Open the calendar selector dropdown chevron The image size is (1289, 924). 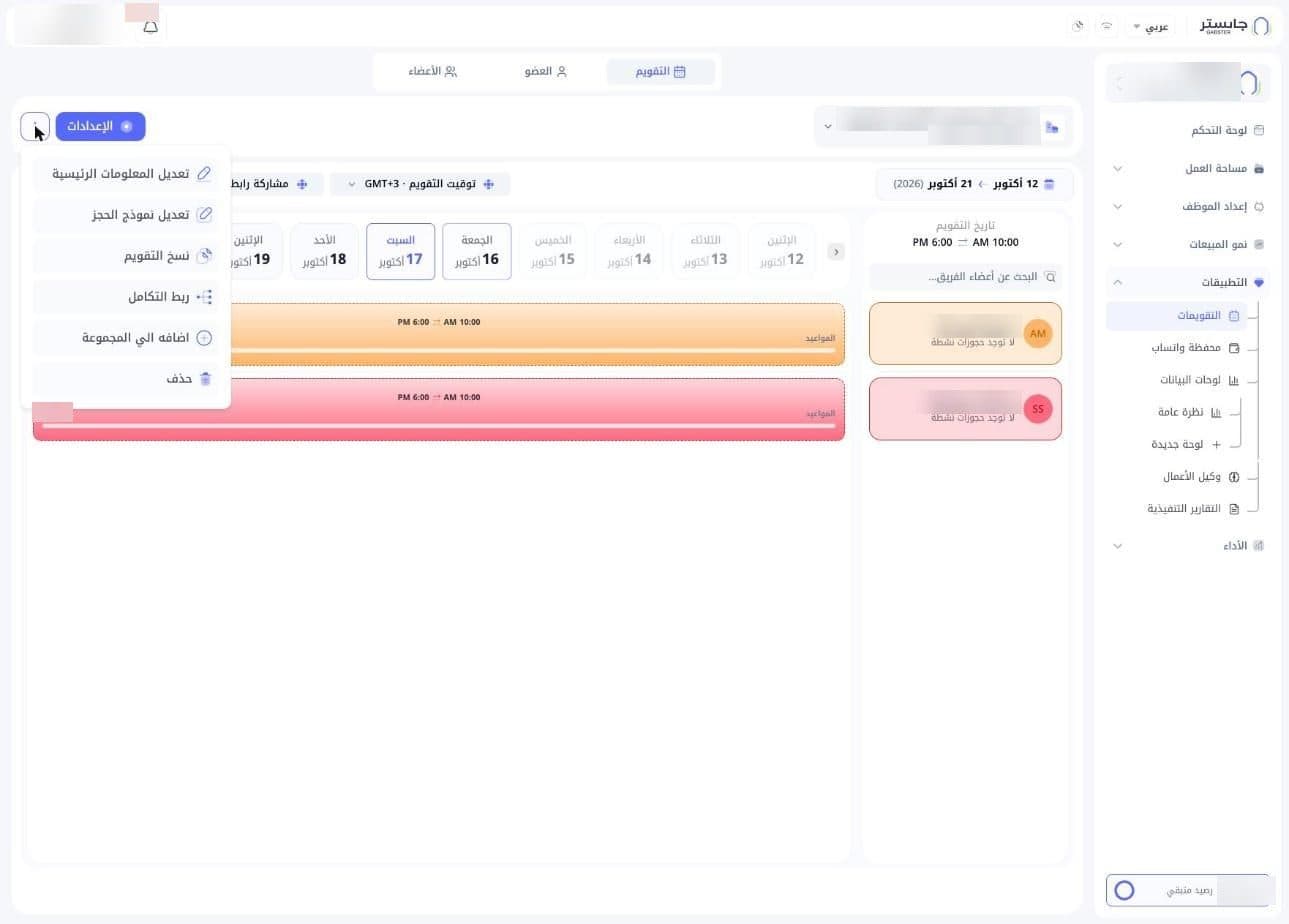coord(827,127)
